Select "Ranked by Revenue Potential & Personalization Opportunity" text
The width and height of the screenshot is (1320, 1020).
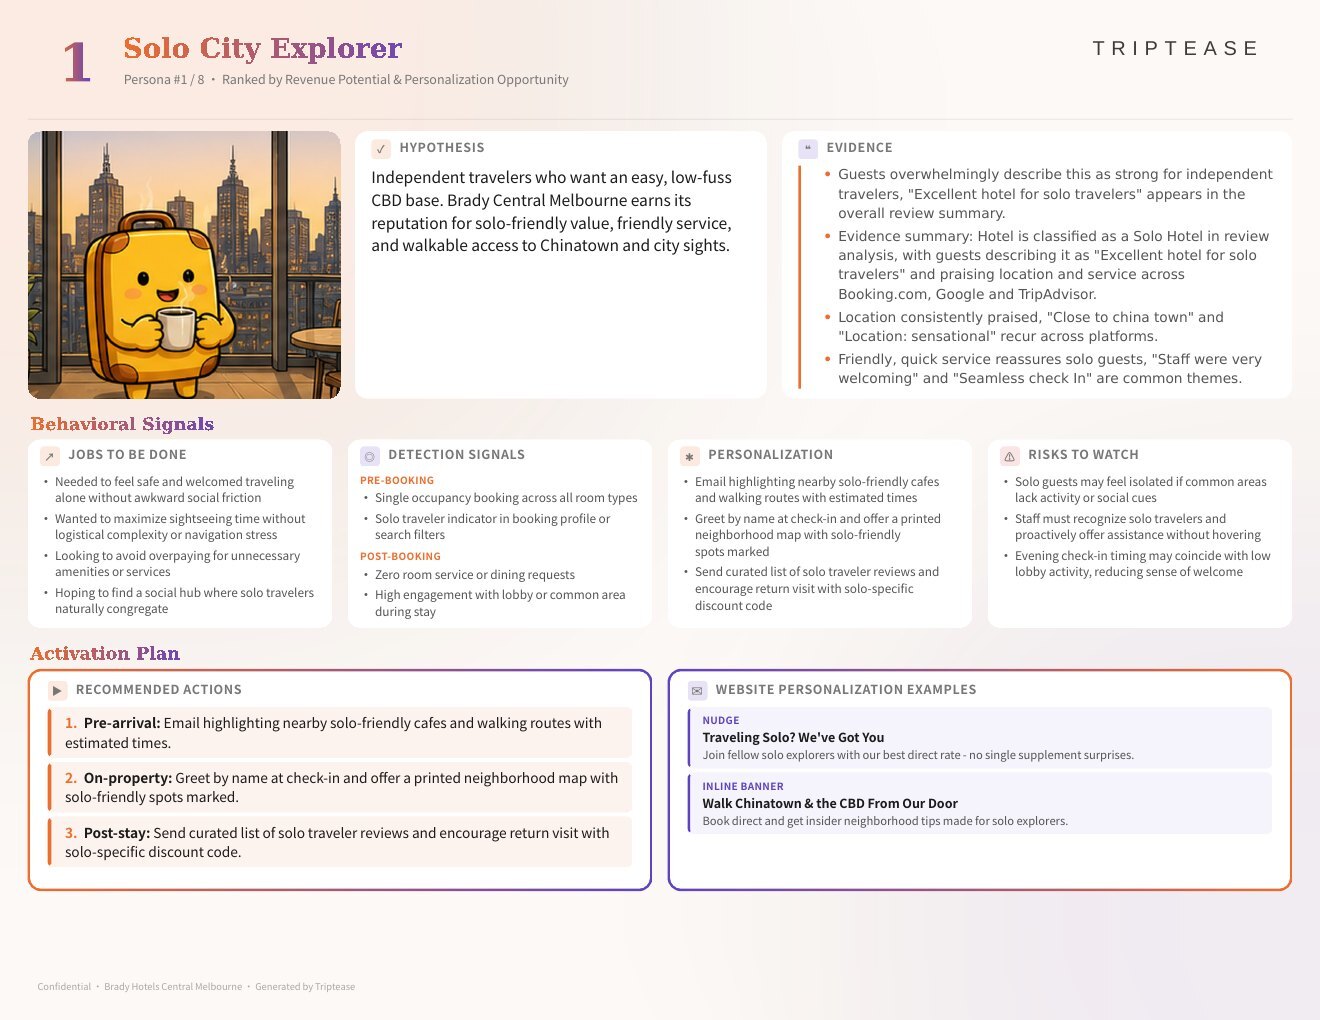pos(395,80)
